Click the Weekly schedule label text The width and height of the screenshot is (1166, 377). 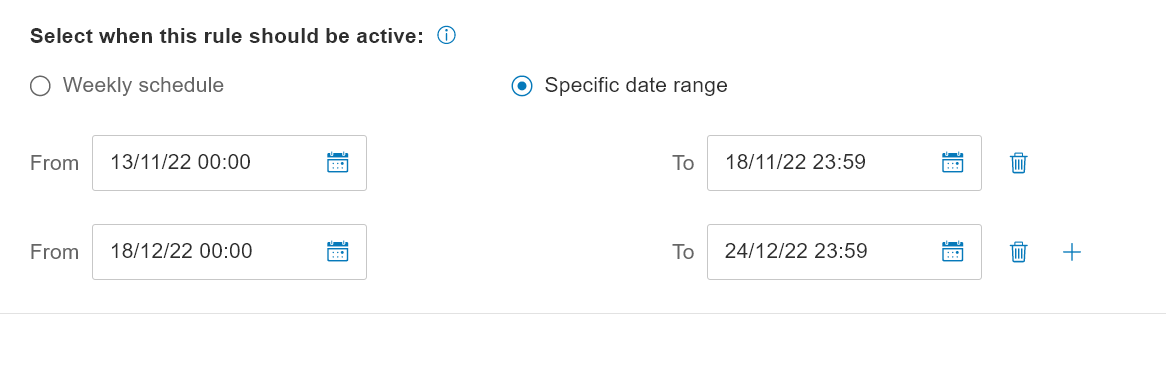[144, 85]
